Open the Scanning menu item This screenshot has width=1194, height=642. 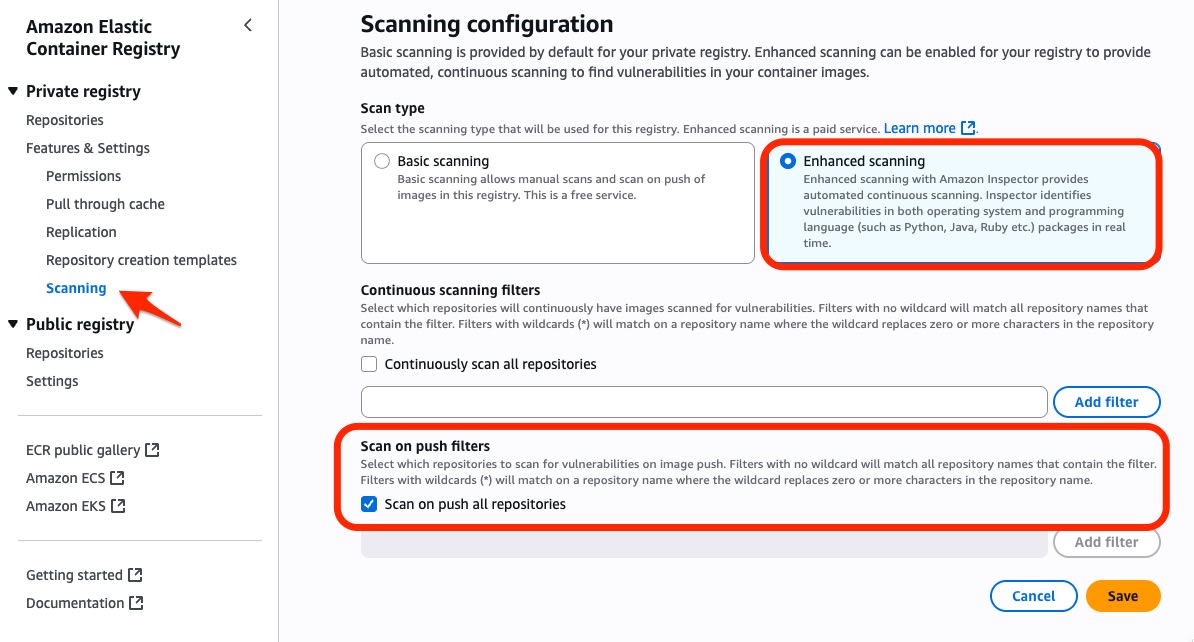point(76,288)
